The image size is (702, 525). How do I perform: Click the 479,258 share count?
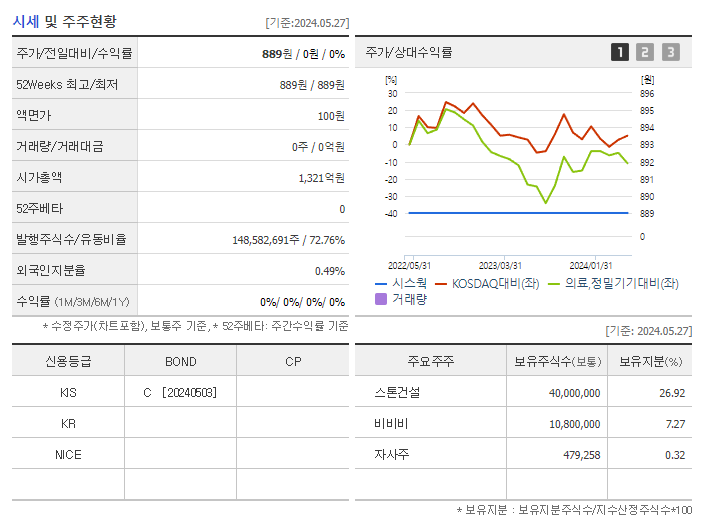coord(582,455)
